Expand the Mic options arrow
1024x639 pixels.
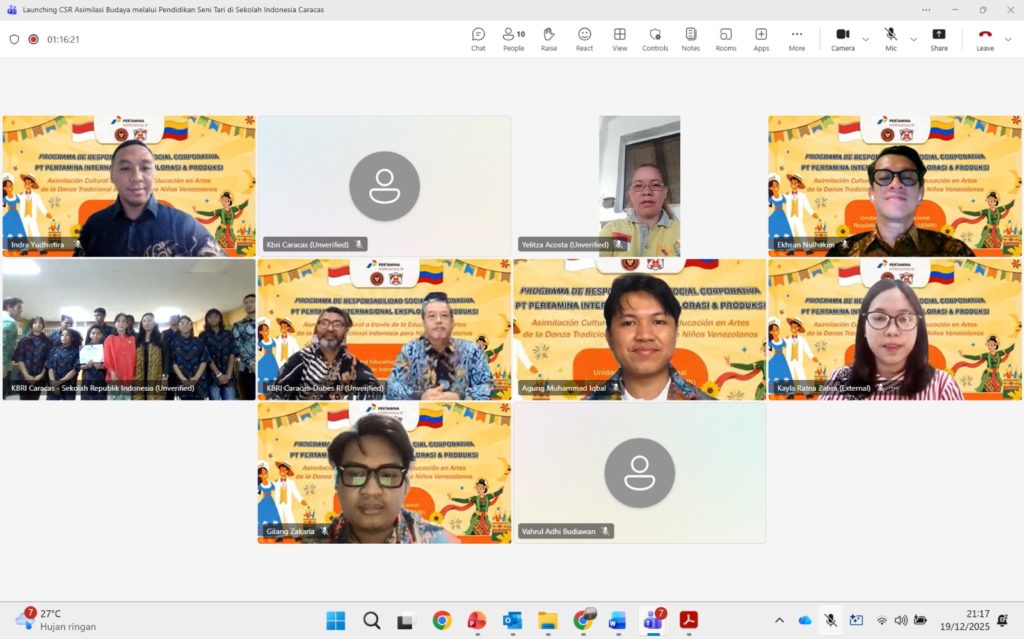[x=913, y=39]
